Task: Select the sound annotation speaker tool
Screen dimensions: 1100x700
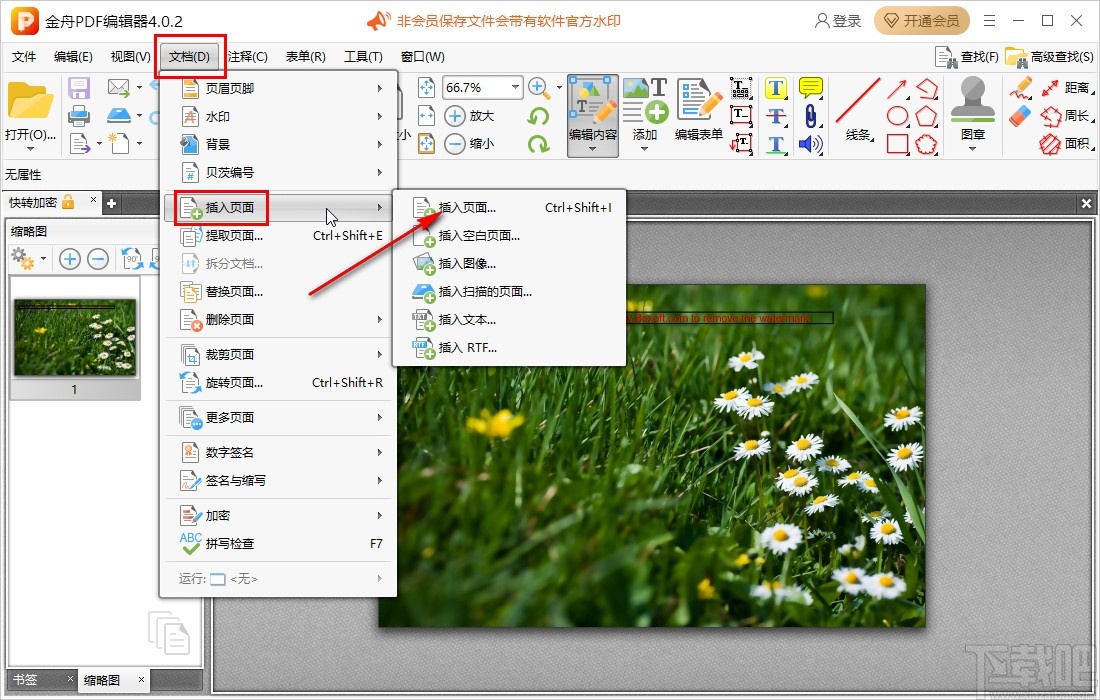Action: point(810,144)
